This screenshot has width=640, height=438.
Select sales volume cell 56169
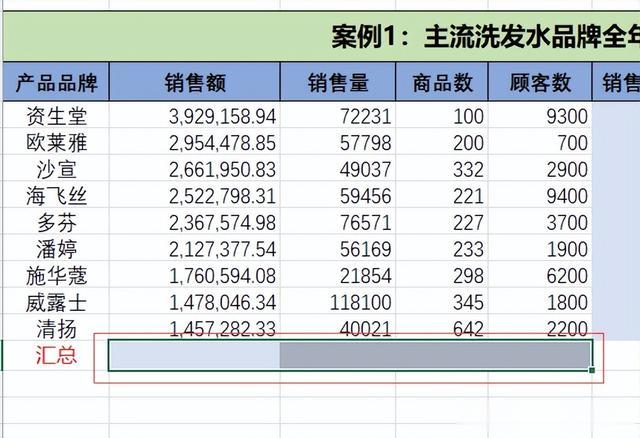point(338,249)
